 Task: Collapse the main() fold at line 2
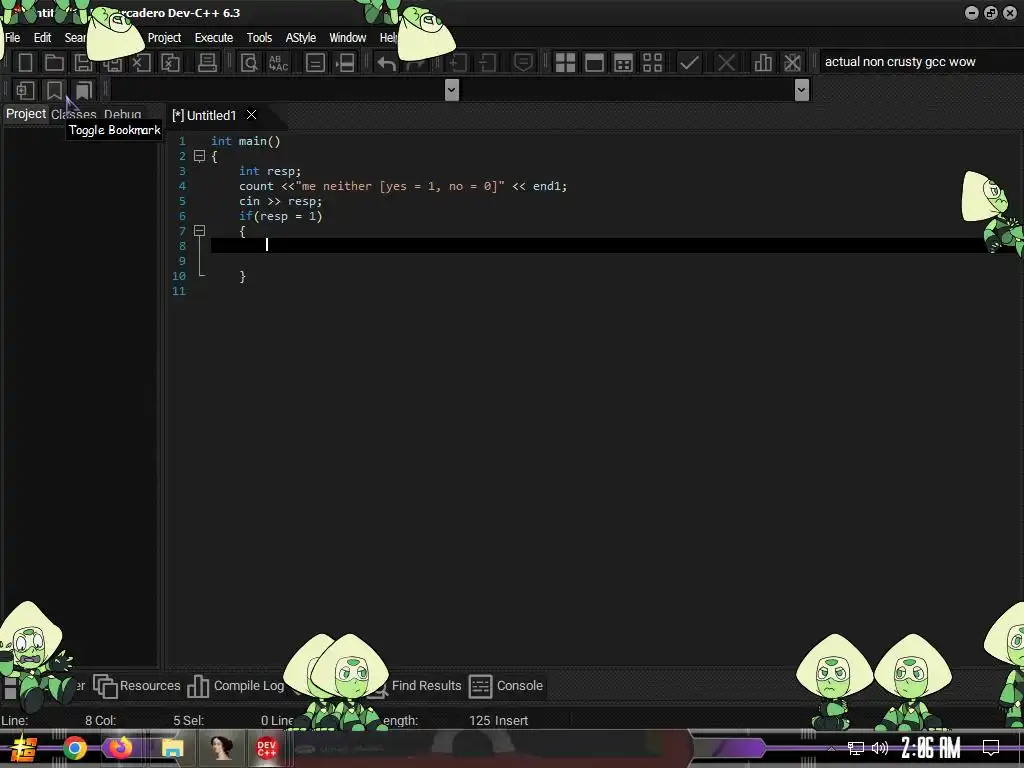click(200, 156)
